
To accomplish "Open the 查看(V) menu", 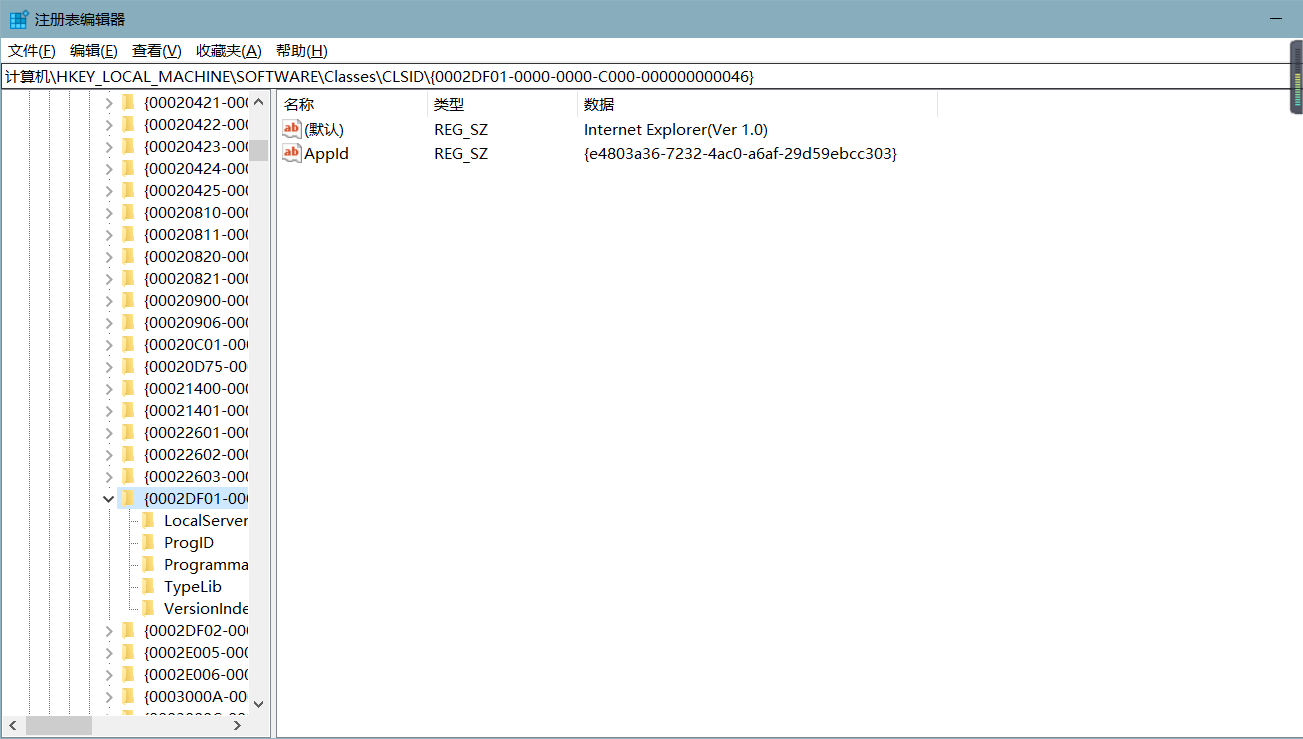I will (157, 51).
